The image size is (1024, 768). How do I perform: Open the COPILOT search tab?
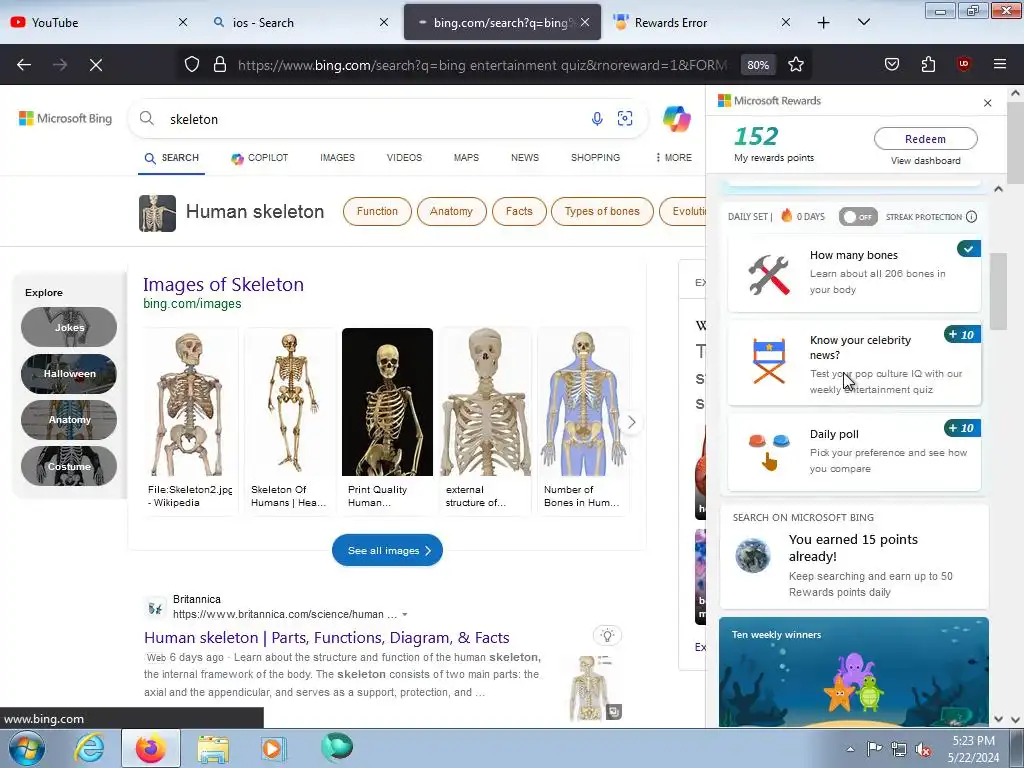pyautogui.click(x=259, y=158)
